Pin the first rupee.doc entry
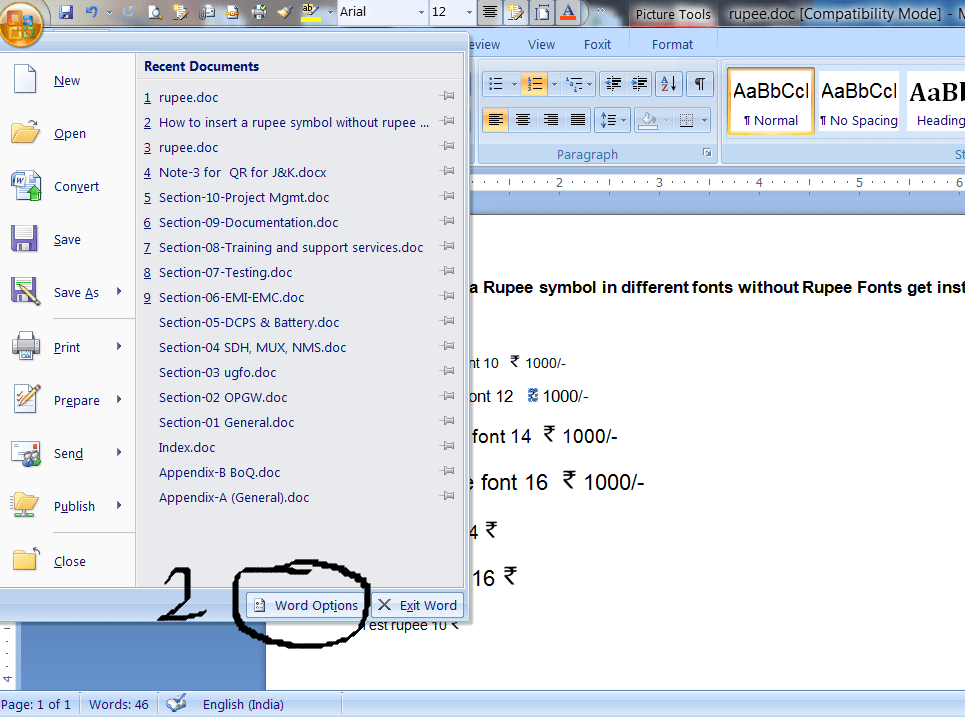 coord(448,95)
